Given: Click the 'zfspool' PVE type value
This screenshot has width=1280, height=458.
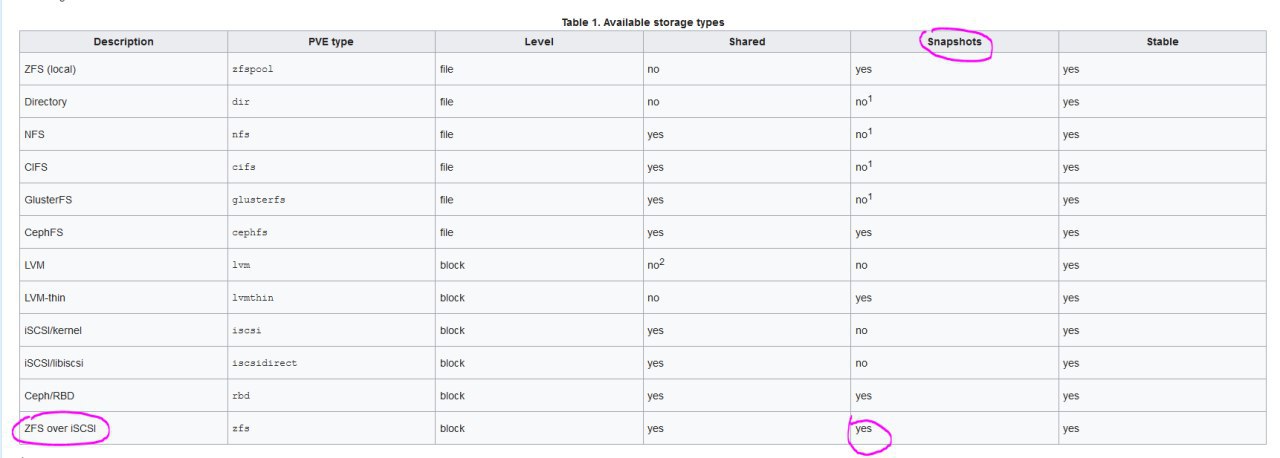Looking at the screenshot, I should click(252, 70).
